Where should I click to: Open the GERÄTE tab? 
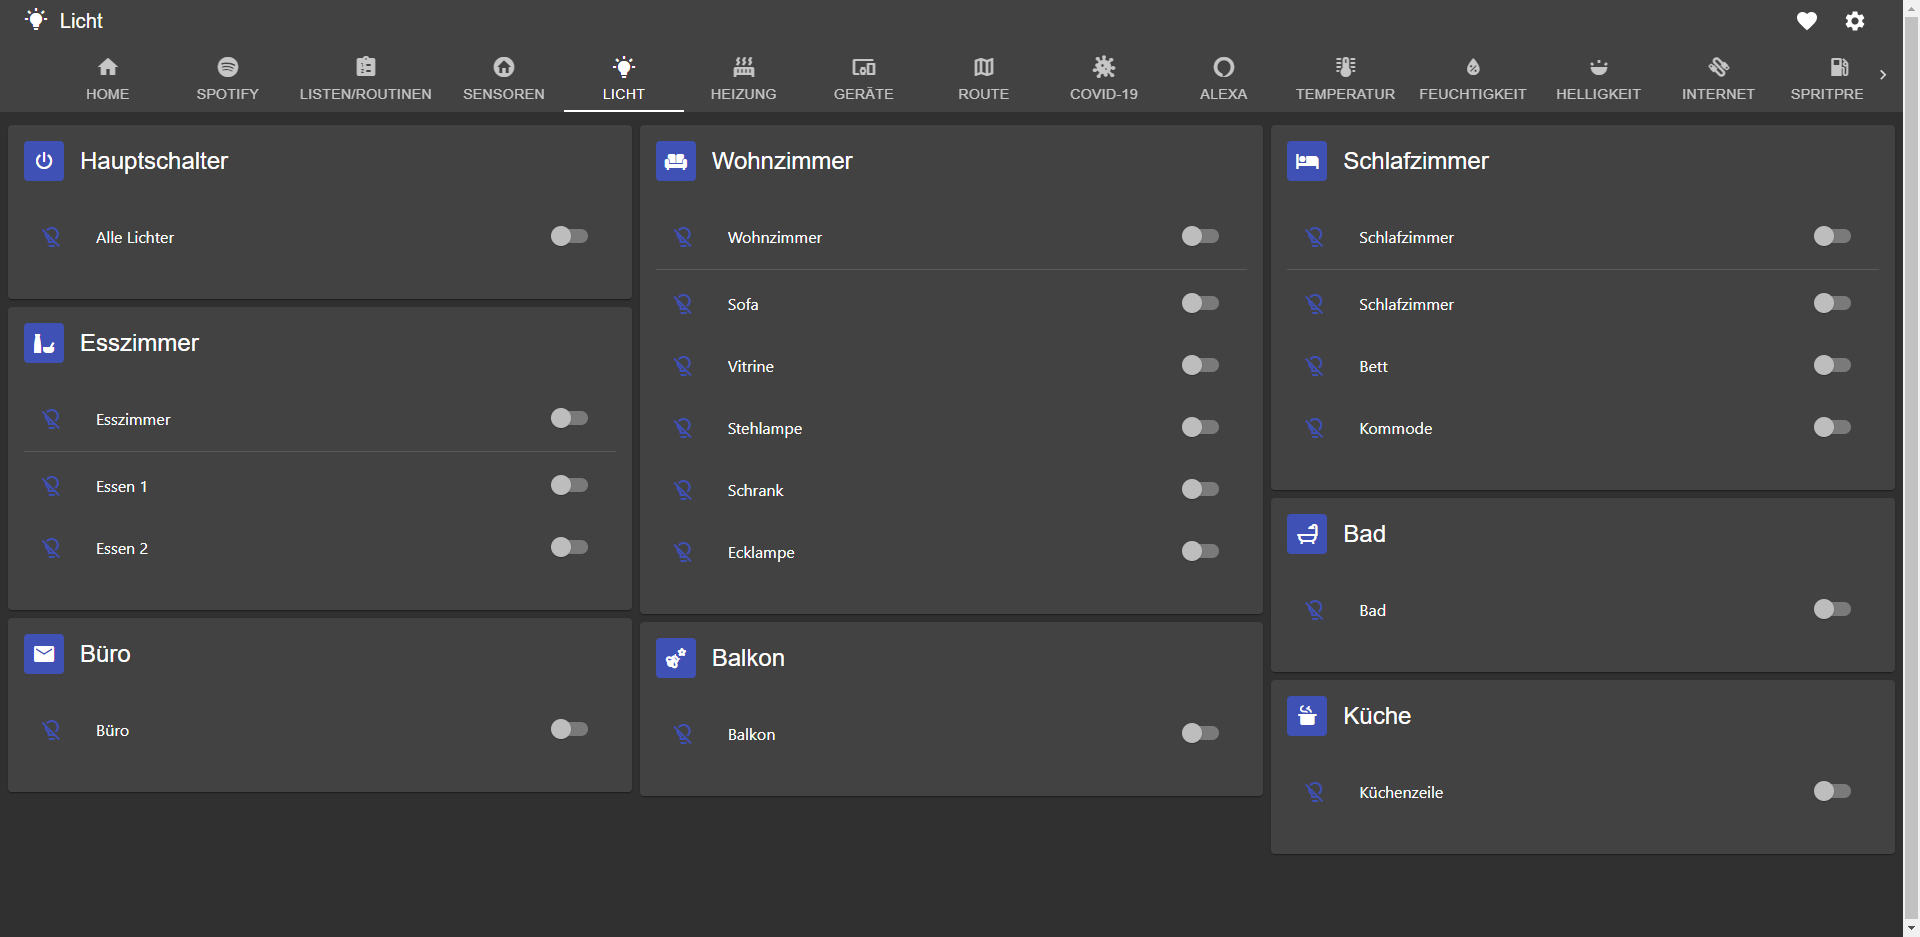click(864, 79)
